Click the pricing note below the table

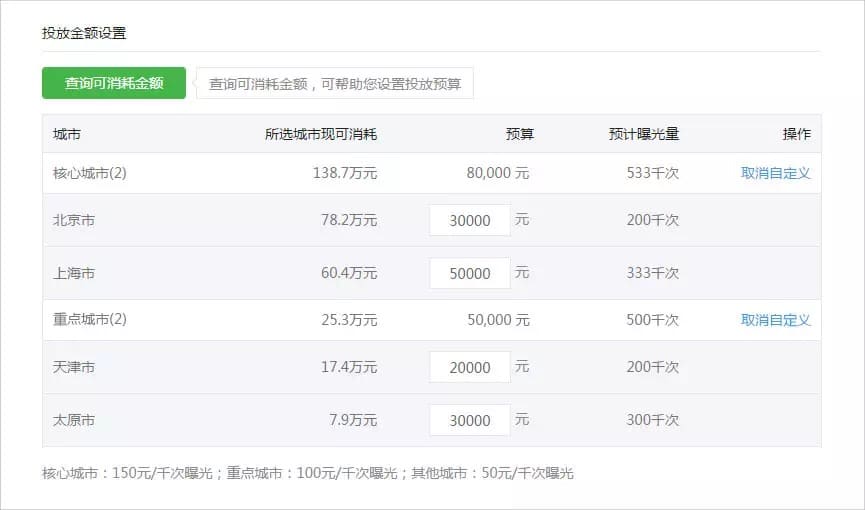pyautogui.click(x=308, y=473)
